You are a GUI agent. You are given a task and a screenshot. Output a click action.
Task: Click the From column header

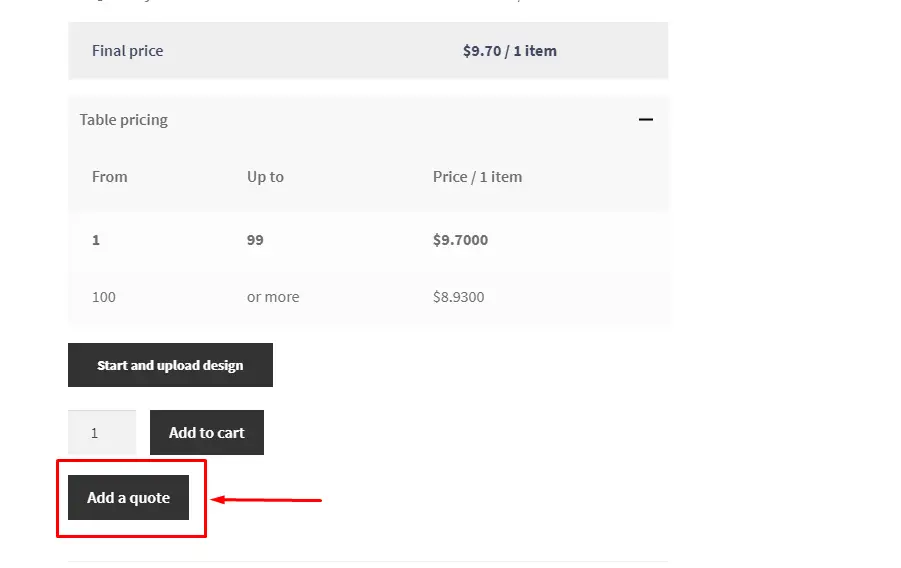[x=110, y=176]
